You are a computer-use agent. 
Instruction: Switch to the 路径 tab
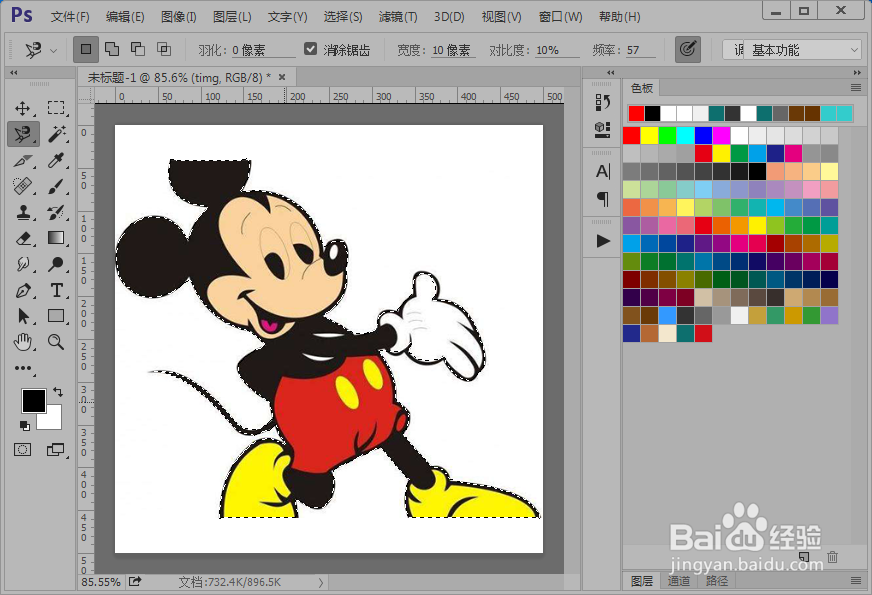(x=716, y=581)
